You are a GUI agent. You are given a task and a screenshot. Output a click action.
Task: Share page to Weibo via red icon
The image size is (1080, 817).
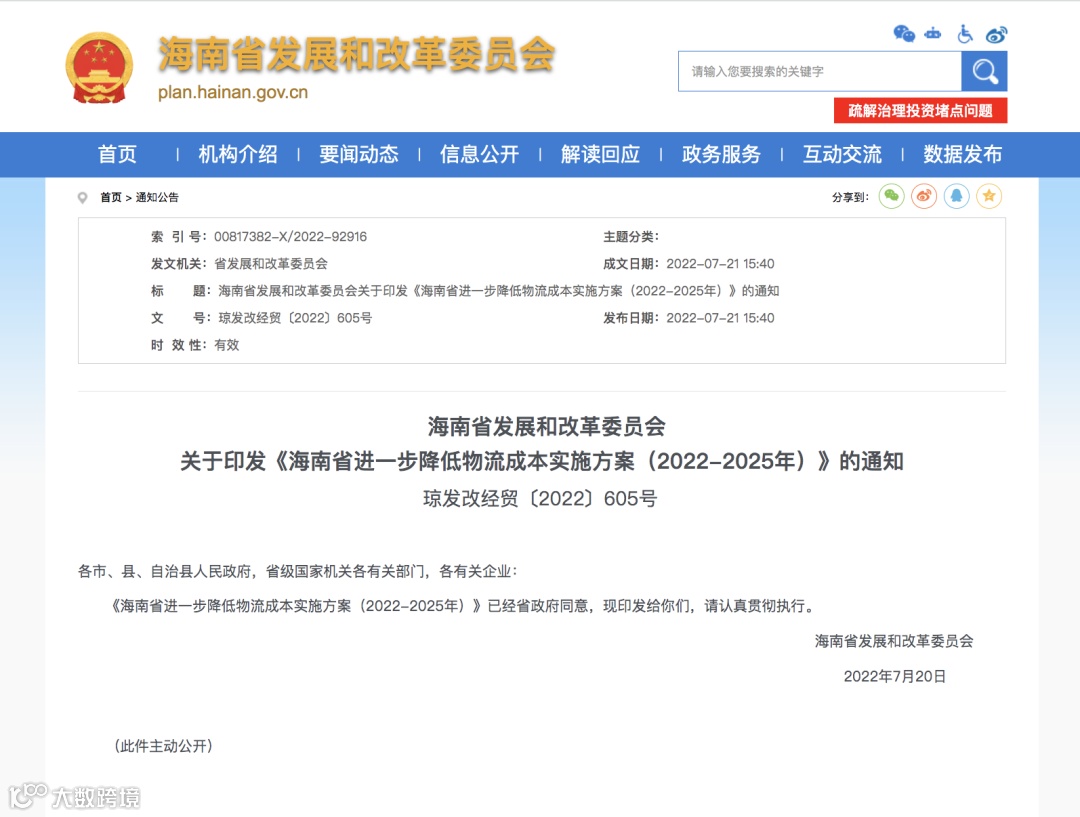click(x=924, y=197)
